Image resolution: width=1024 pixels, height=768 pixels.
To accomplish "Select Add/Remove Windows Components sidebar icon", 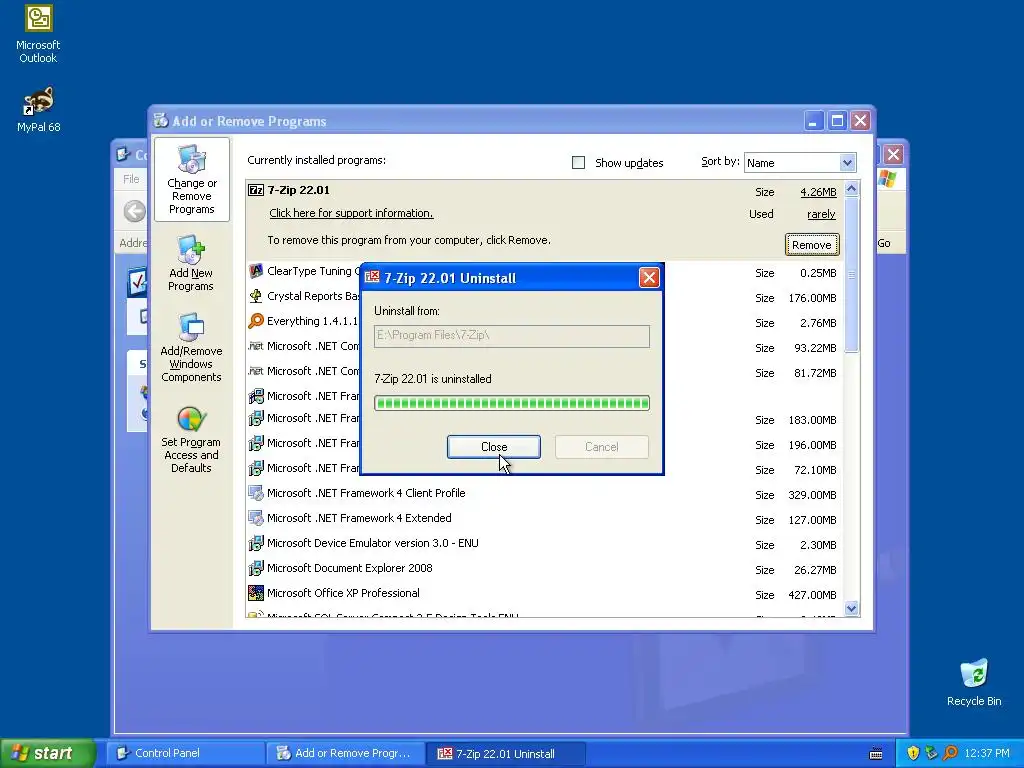I will 191,347.
